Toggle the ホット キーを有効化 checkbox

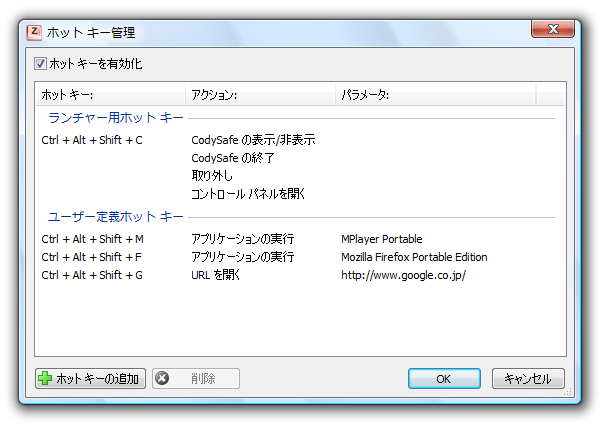(x=40, y=64)
